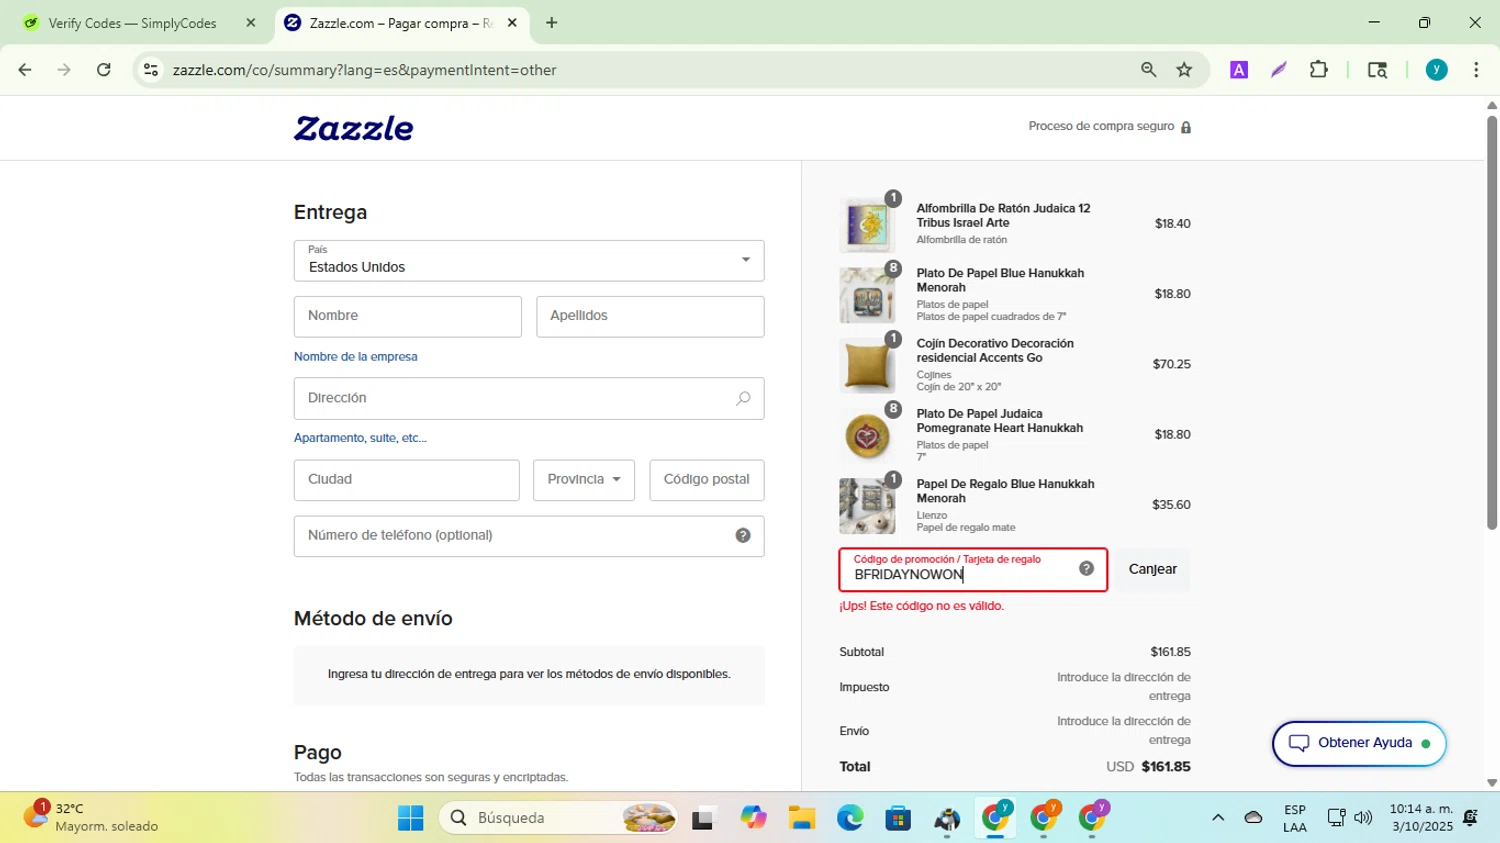This screenshot has height=843, width=1500.
Task: Open Microsoft Store from the taskbar
Action: (898, 818)
